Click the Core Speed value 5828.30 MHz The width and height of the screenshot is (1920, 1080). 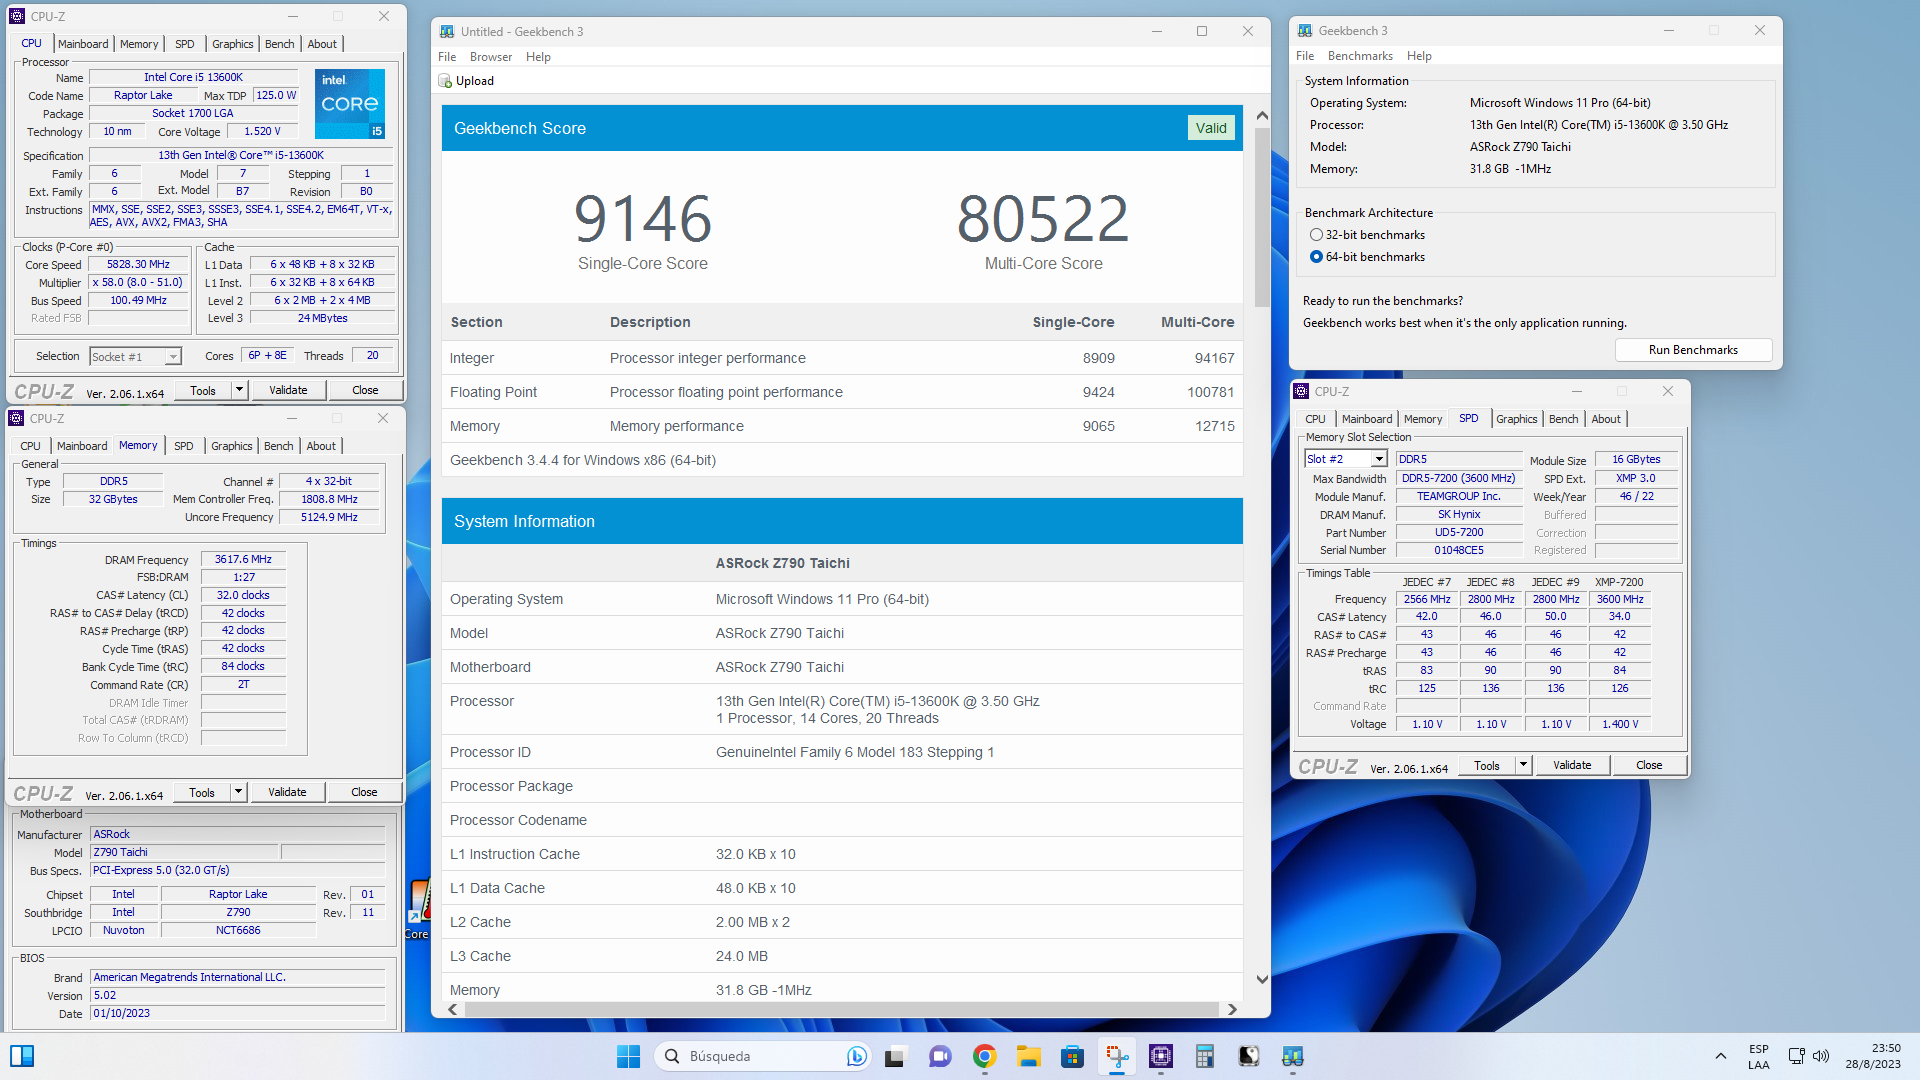point(138,265)
